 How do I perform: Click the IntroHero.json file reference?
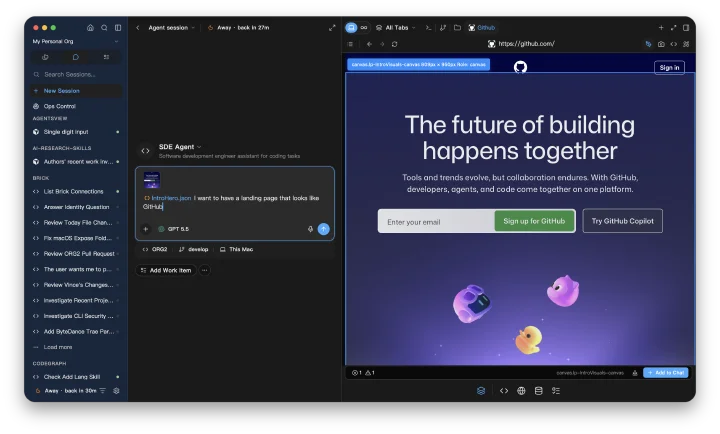pyautogui.click(x=168, y=198)
